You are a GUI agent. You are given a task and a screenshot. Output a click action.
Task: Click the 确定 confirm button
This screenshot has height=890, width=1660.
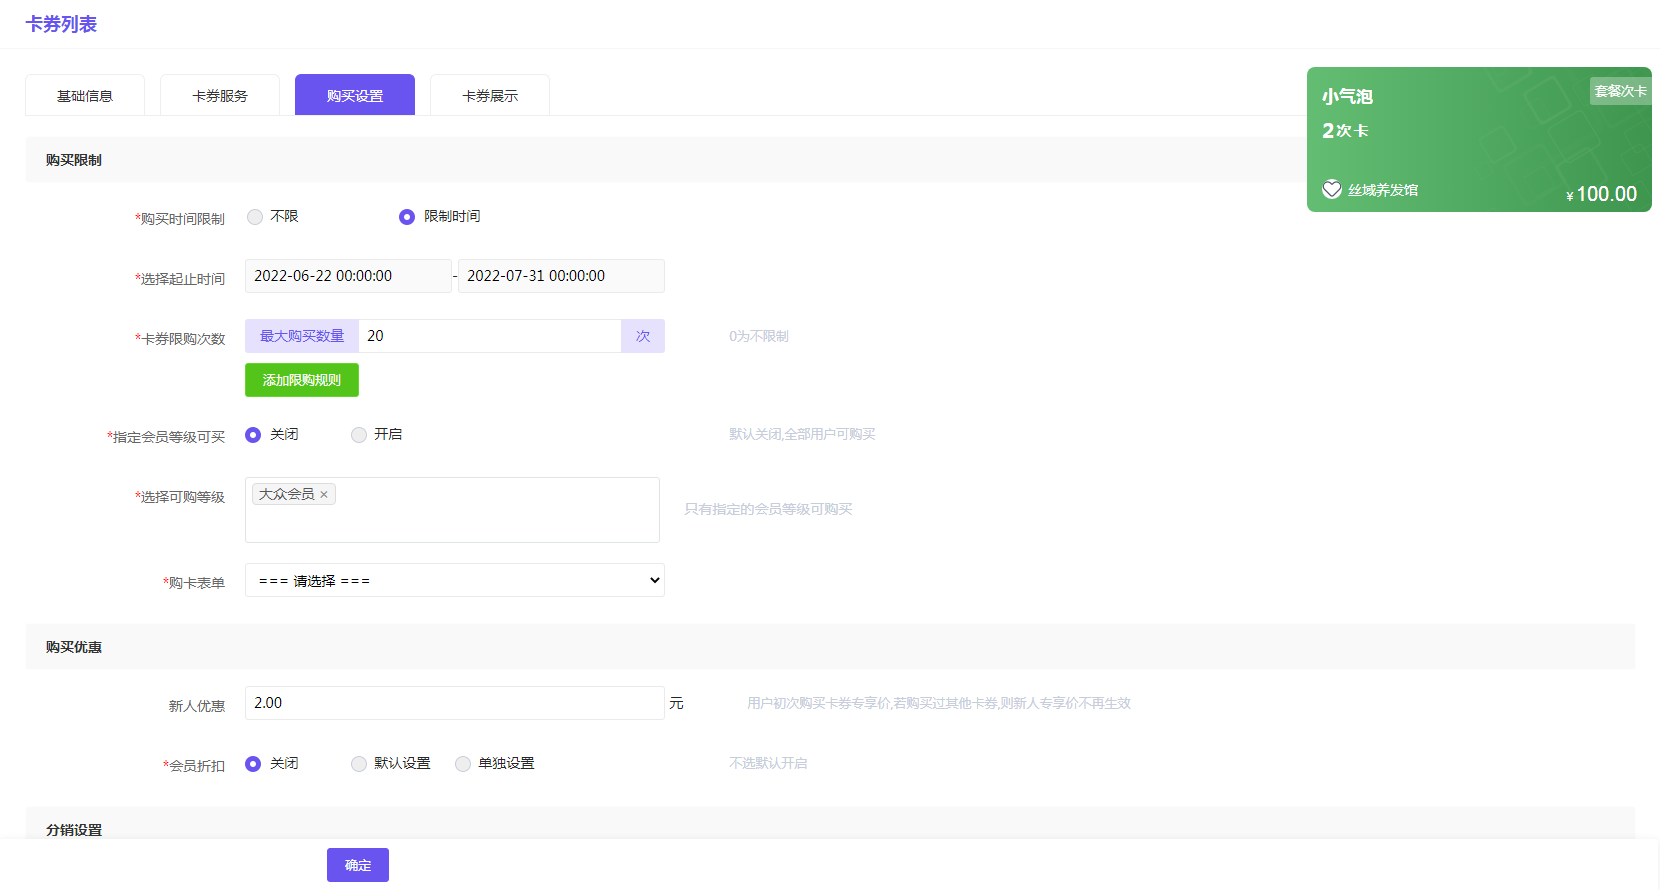click(358, 865)
